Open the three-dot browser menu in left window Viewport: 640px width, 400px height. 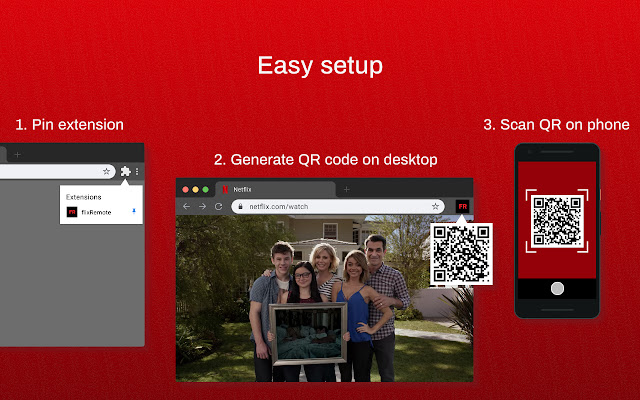coord(137,171)
